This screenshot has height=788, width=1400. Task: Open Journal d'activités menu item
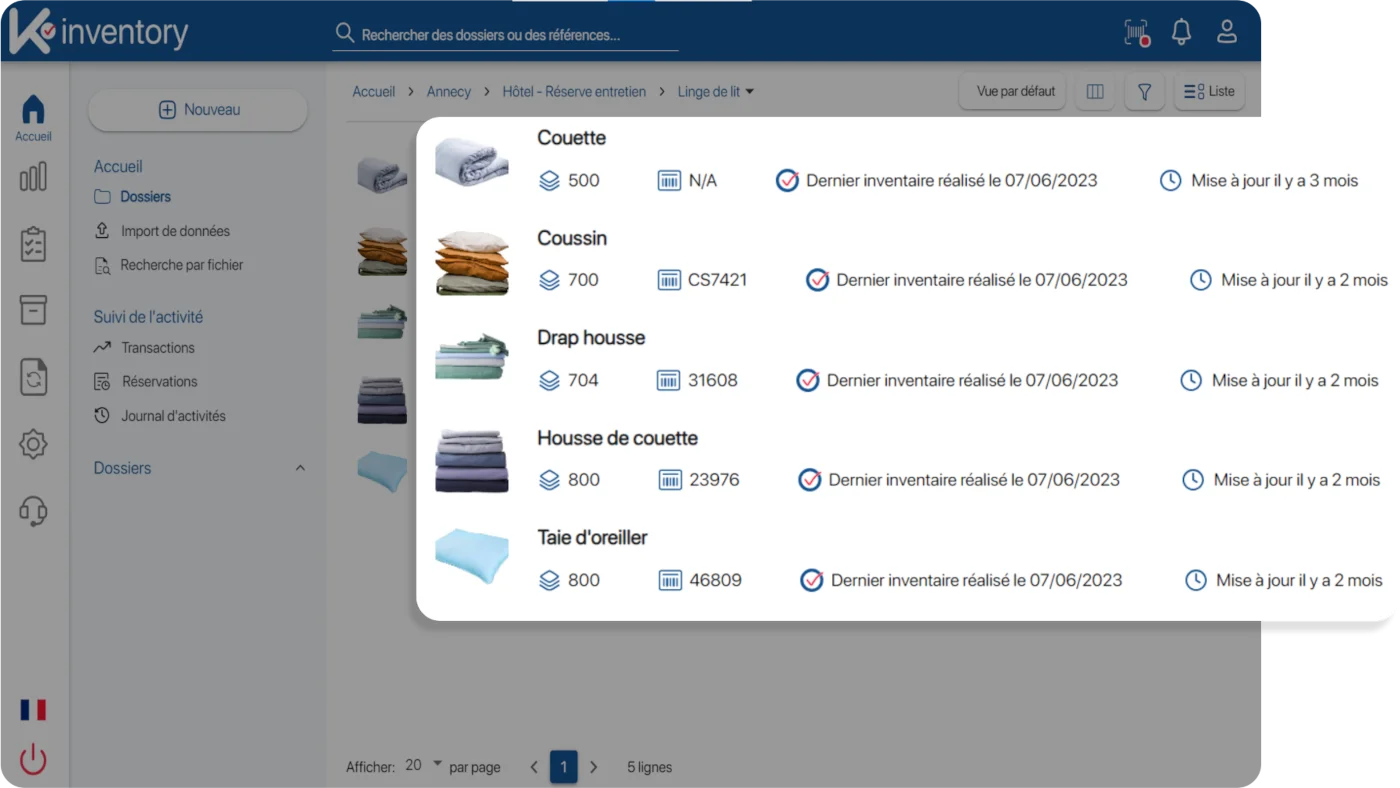(160, 415)
